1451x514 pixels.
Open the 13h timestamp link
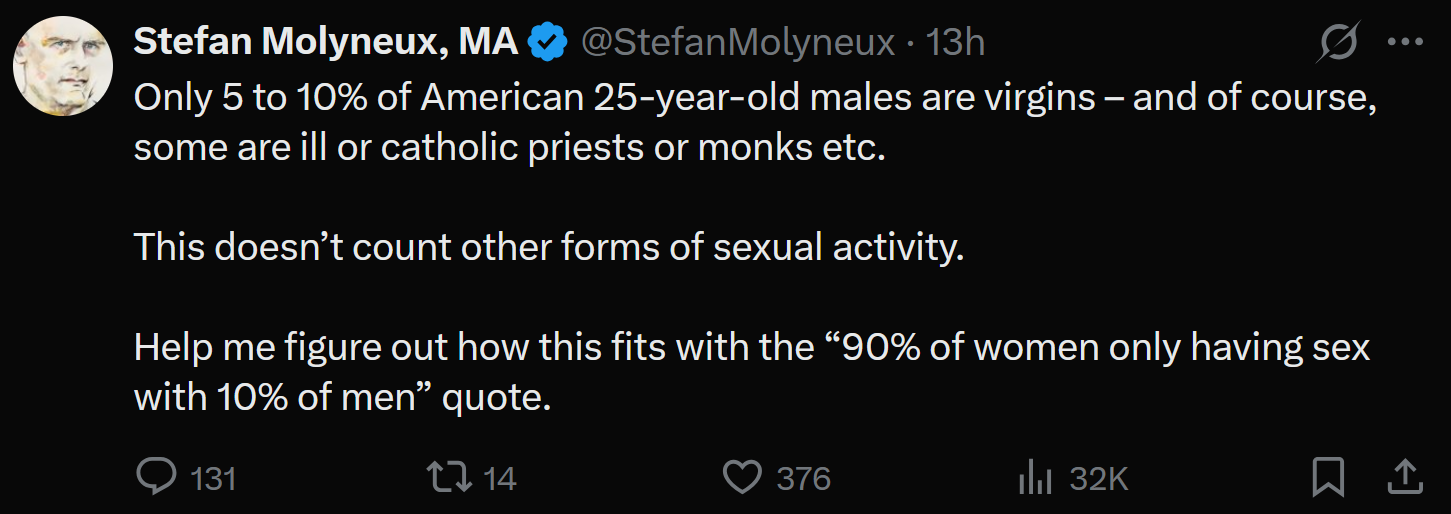pos(956,42)
